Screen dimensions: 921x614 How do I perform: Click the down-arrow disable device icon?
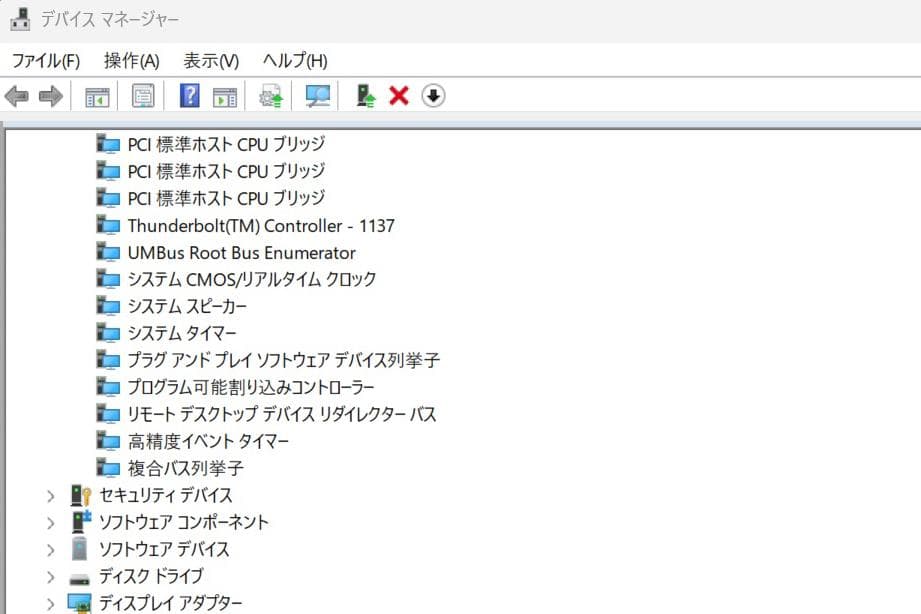pos(433,96)
